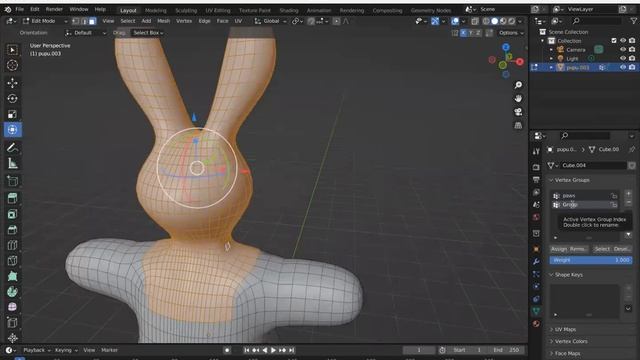Open the Tool properties tab
The image size is (640, 360).
[536, 151]
